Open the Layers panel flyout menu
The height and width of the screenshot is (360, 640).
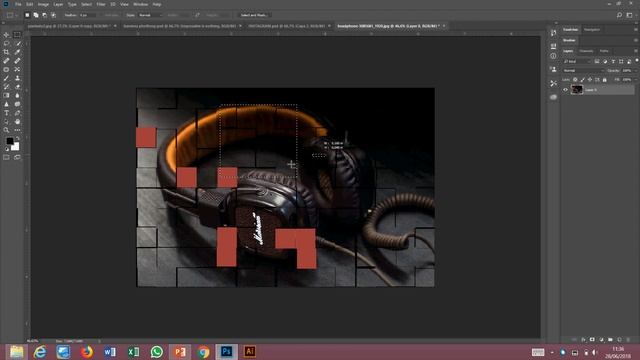[x=636, y=51]
